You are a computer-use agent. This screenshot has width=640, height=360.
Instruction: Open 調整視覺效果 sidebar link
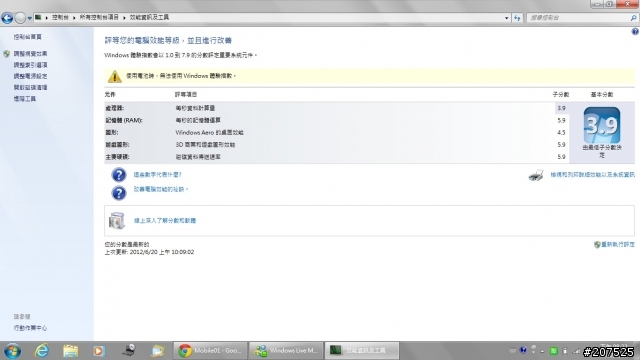(30, 53)
